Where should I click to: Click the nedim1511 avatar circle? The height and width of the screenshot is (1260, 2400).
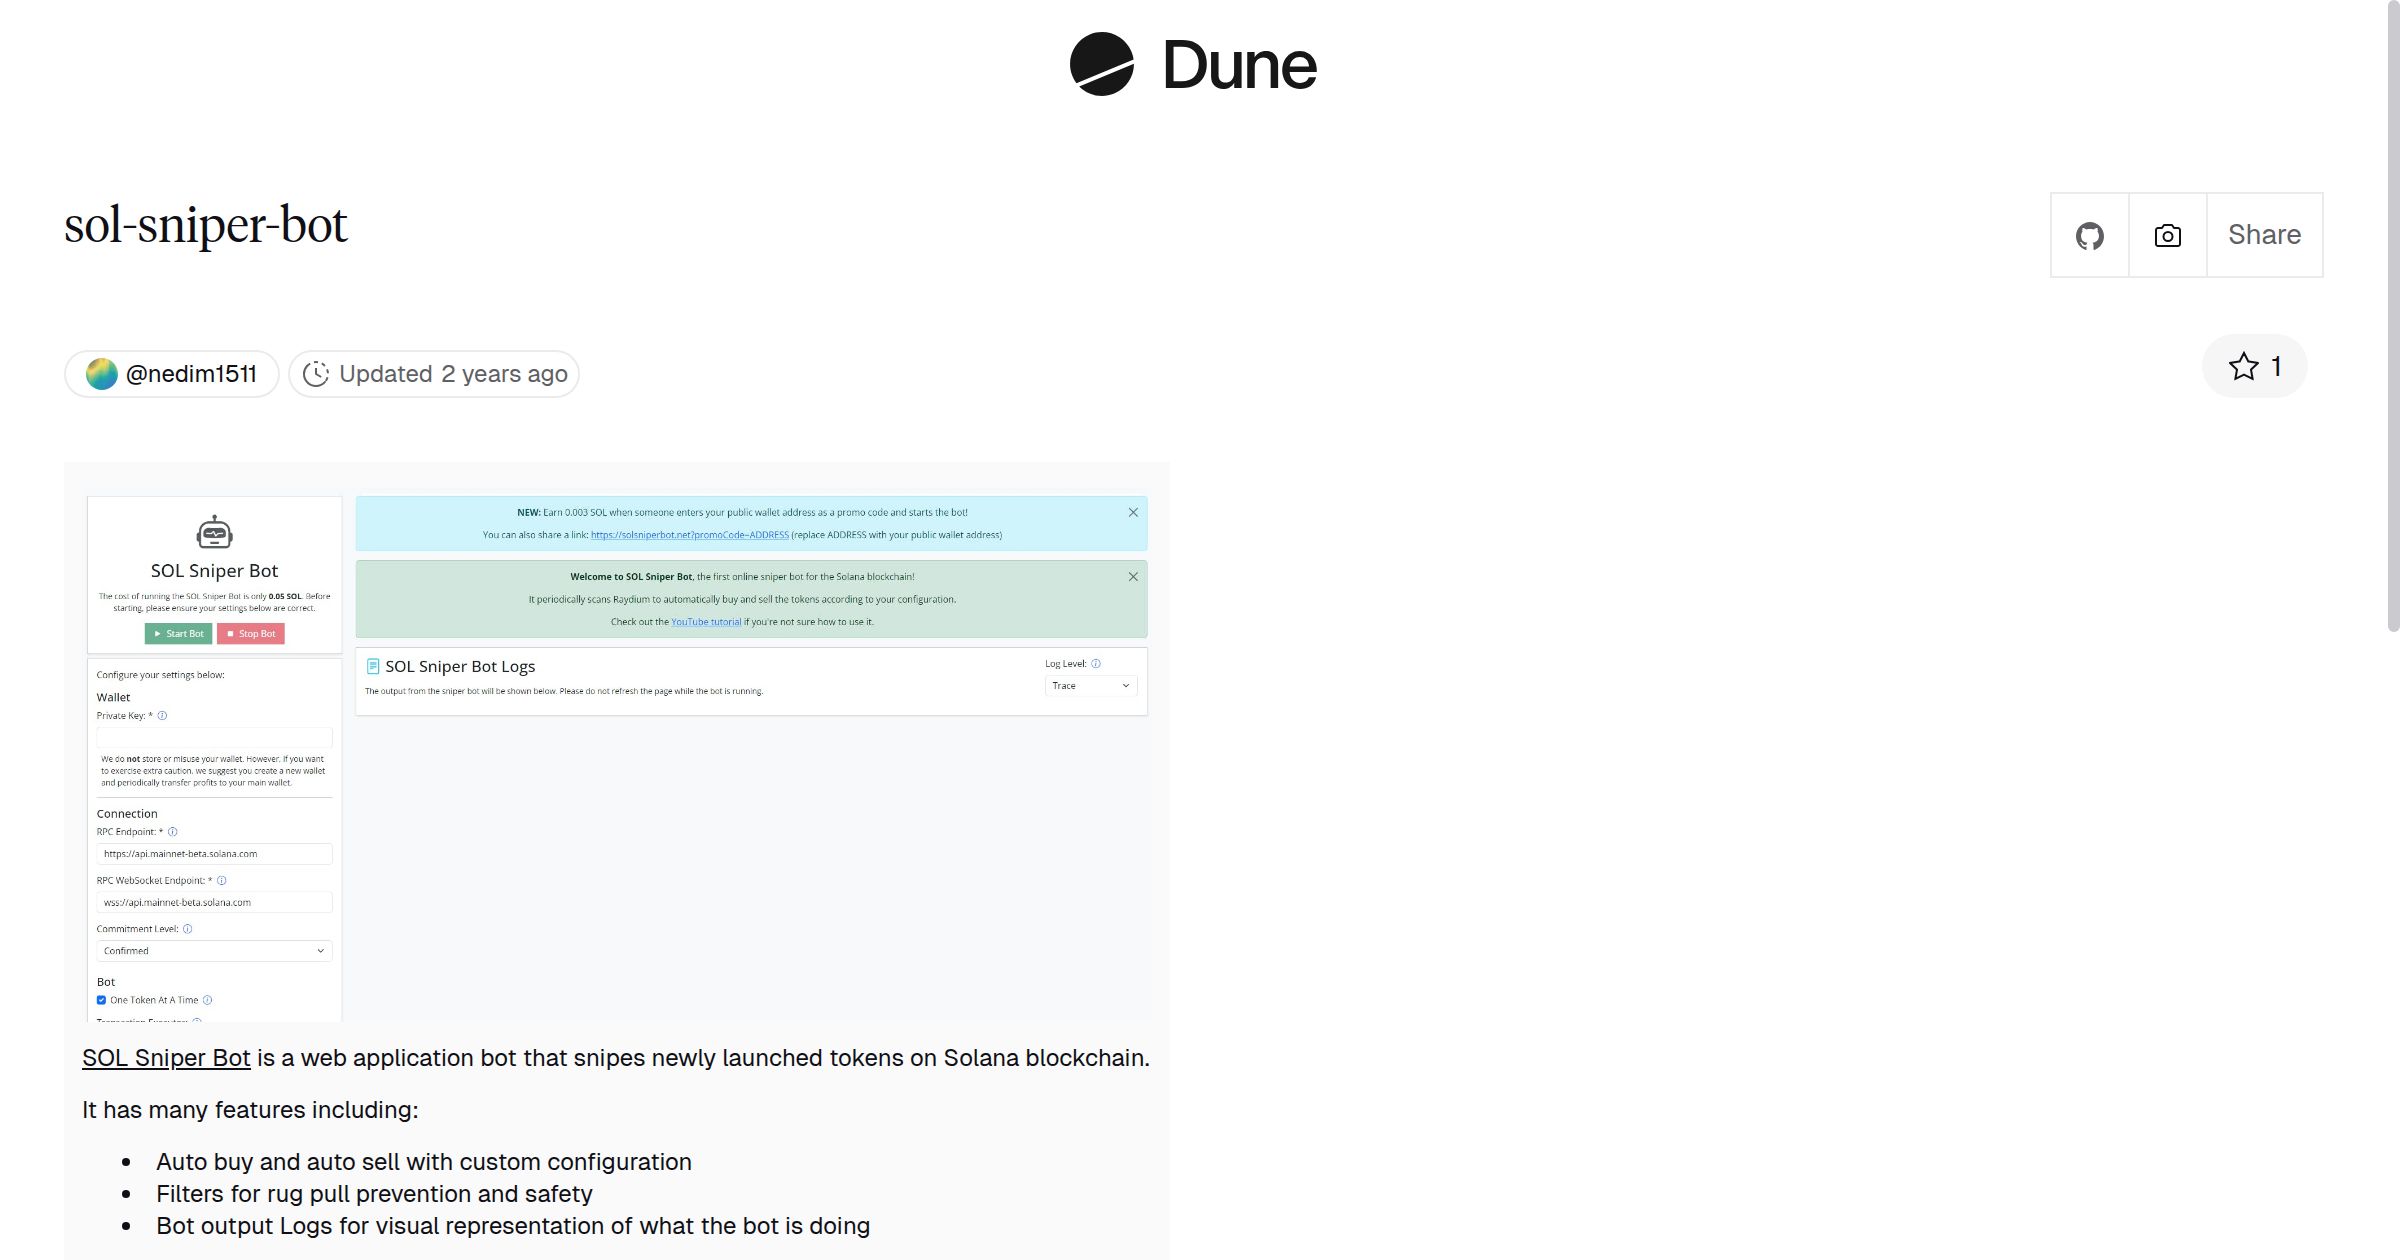(x=102, y=374)
